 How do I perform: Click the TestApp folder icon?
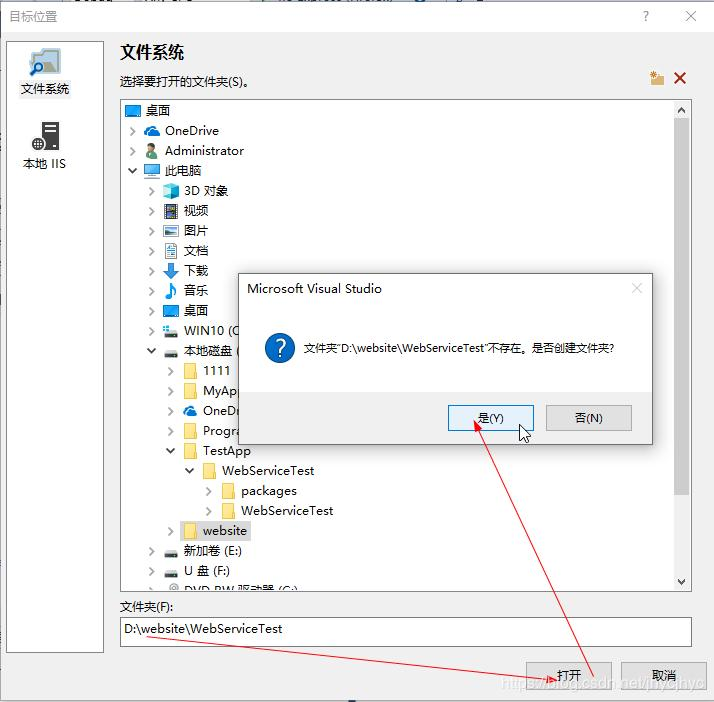pyautogui.click(x=190, y=451)
